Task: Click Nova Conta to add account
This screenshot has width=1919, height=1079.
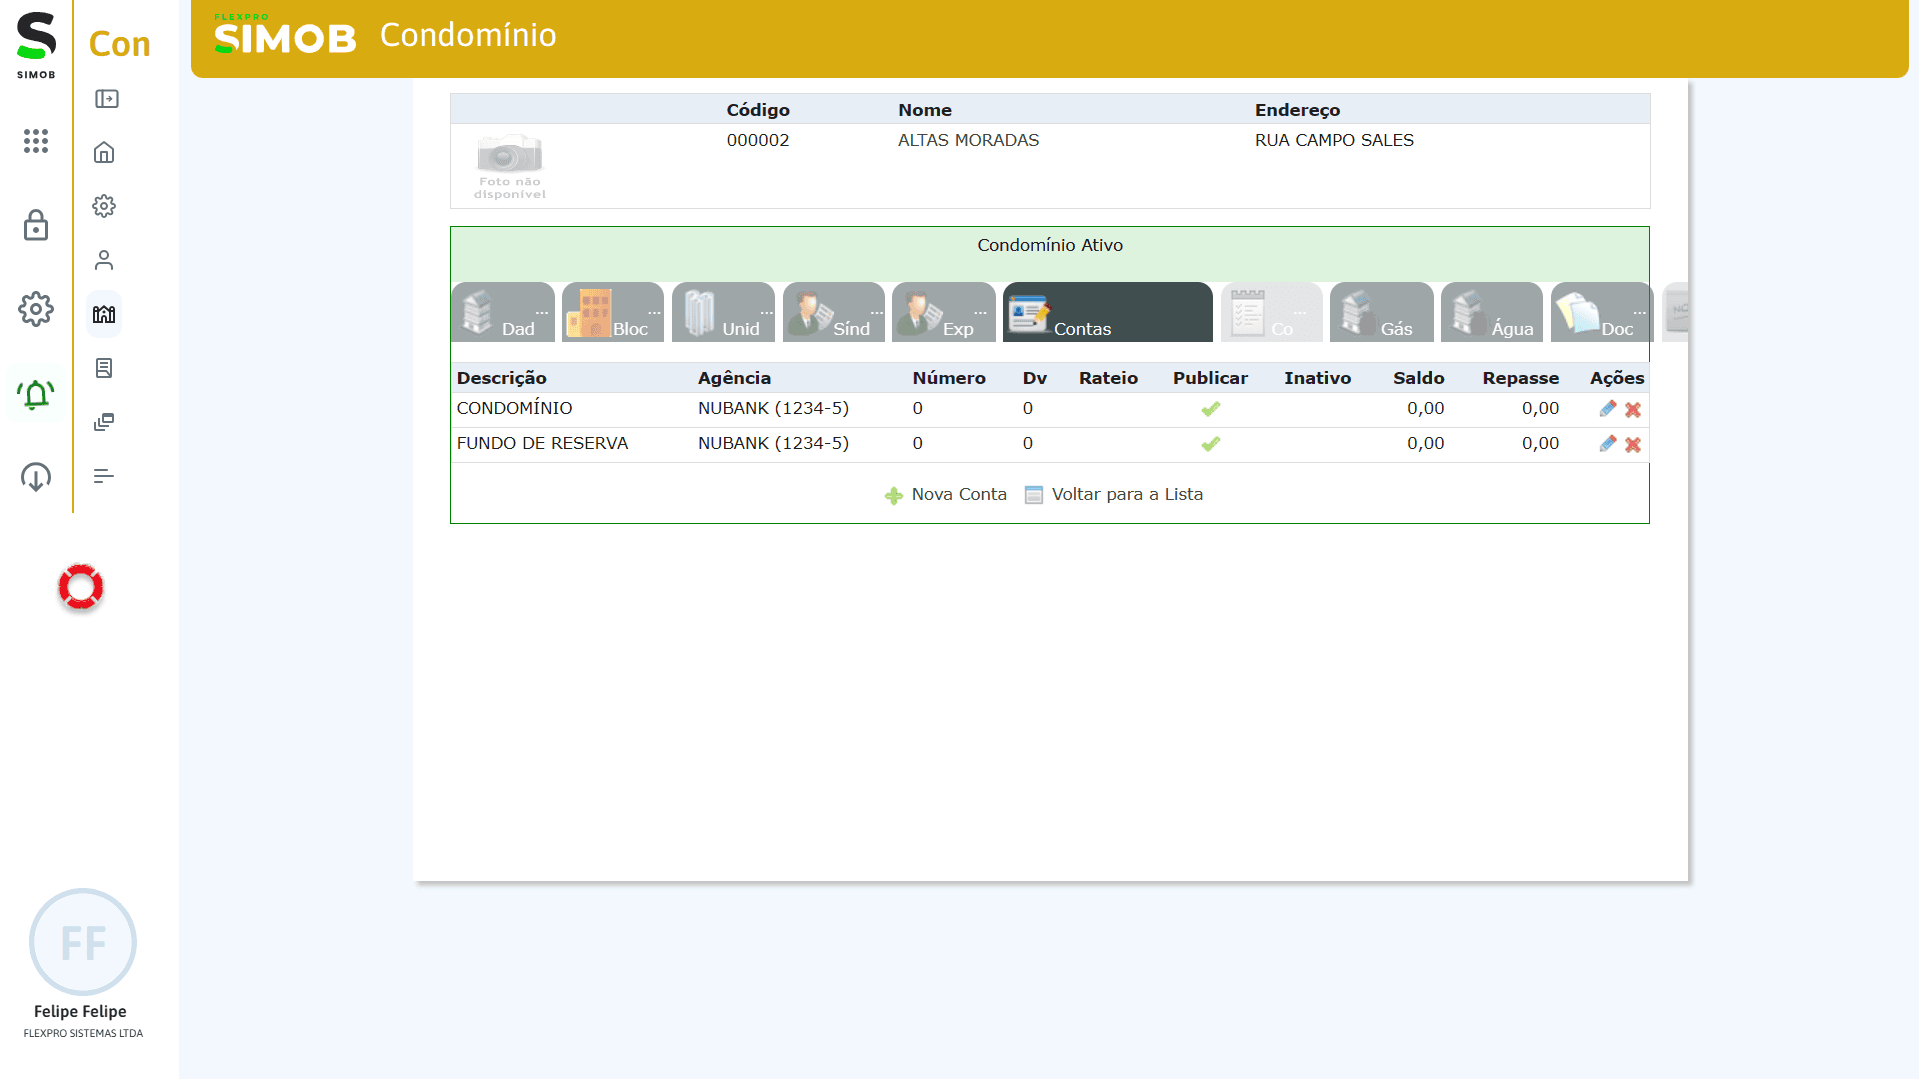Action: pyautogui.click(x=946, y=495)
